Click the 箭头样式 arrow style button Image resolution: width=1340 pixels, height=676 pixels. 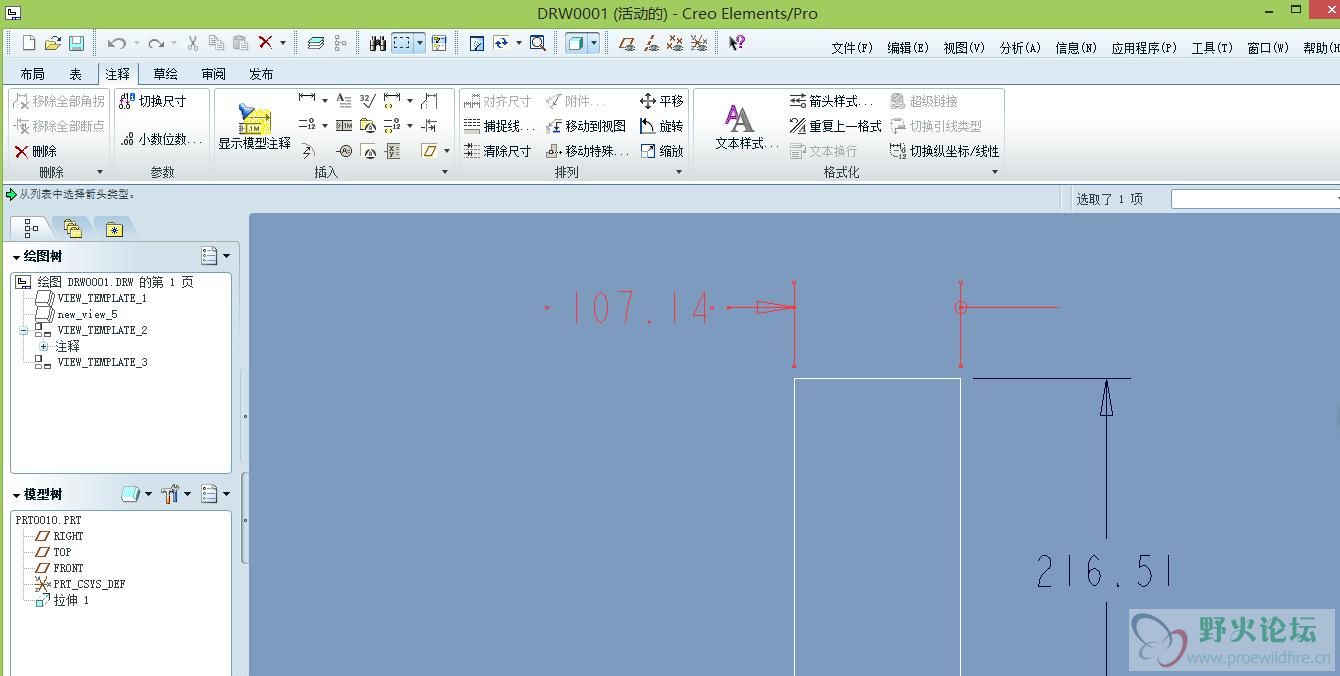click(x=831, y=101)
